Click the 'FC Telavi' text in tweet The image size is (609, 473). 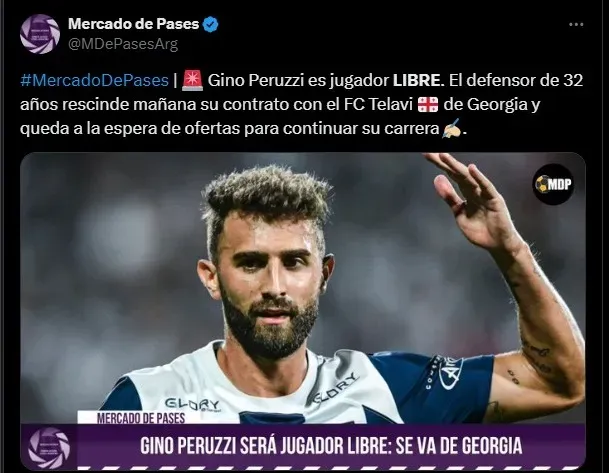(378, 104)
